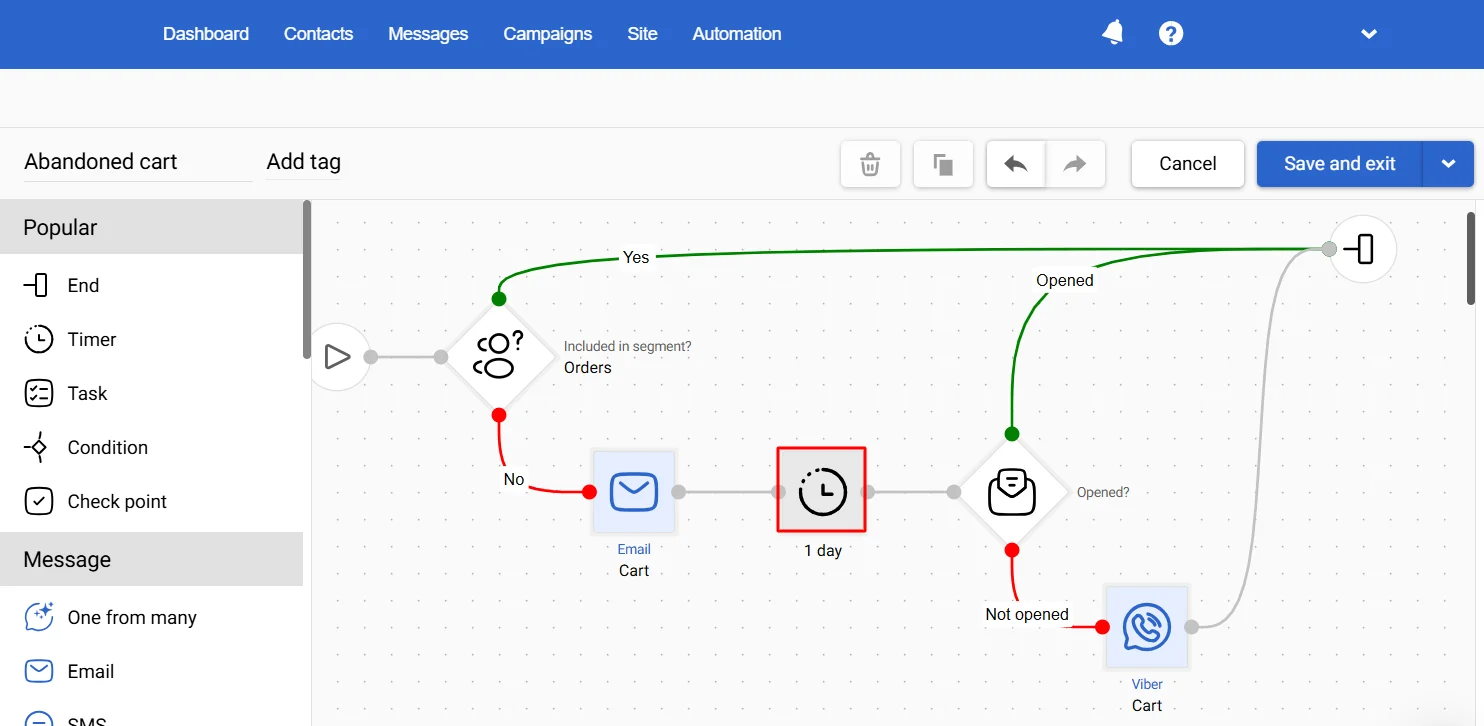The height and width of the screenshot is (726, 1484).
Task: Edit the Abandoned cart workflow name
Action: coord(138,162)
